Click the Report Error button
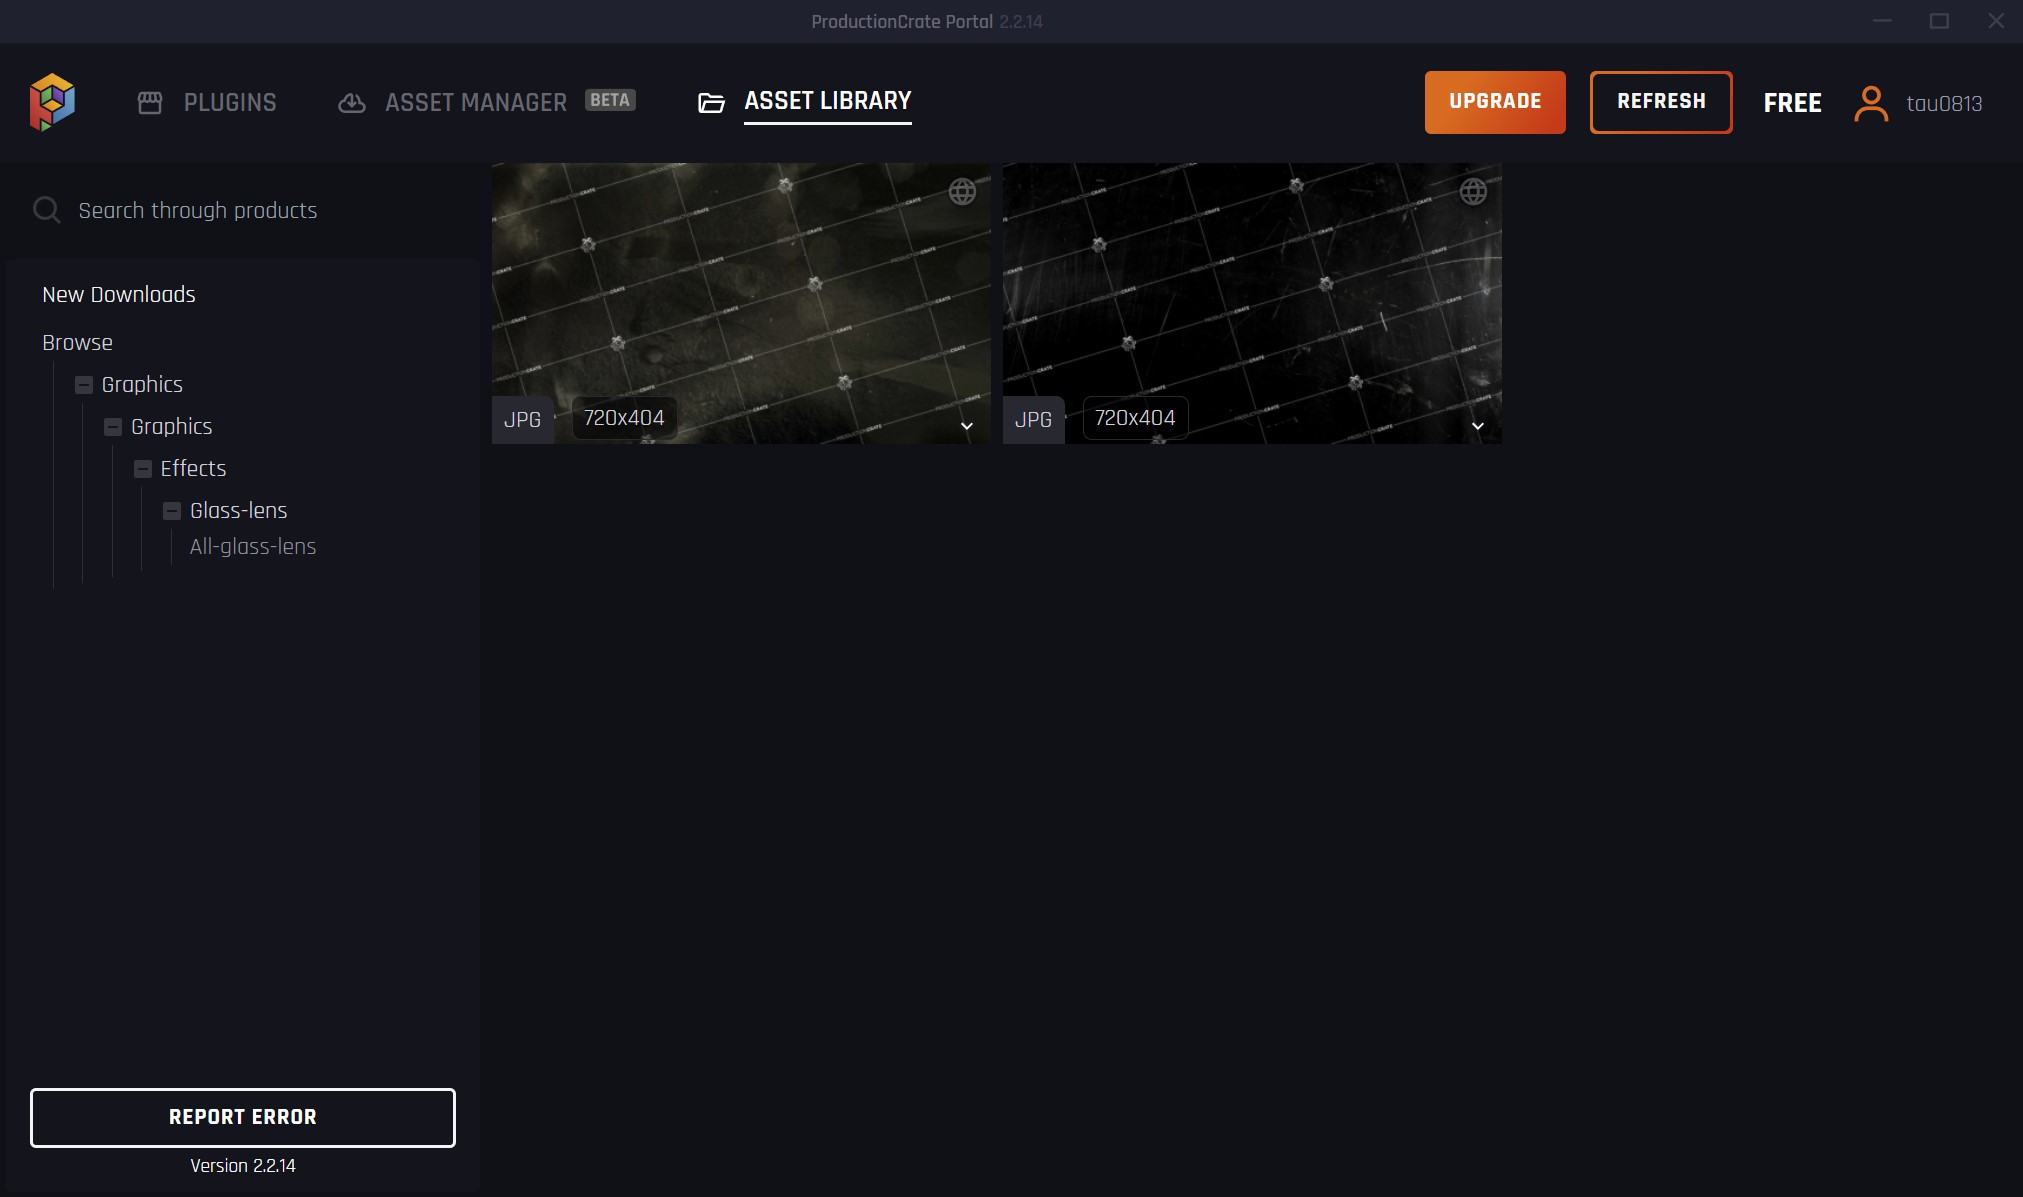2023x1197 pixels. tap(243, 1117)
